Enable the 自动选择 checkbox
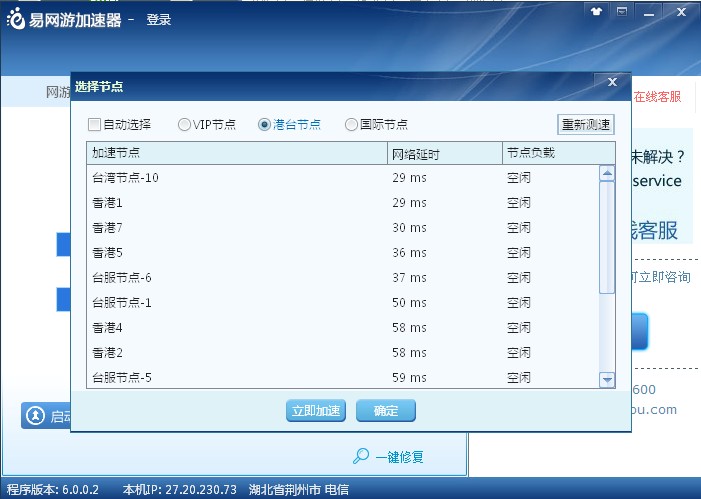Screen dimensions: 701x499 [x=94, y=124]
